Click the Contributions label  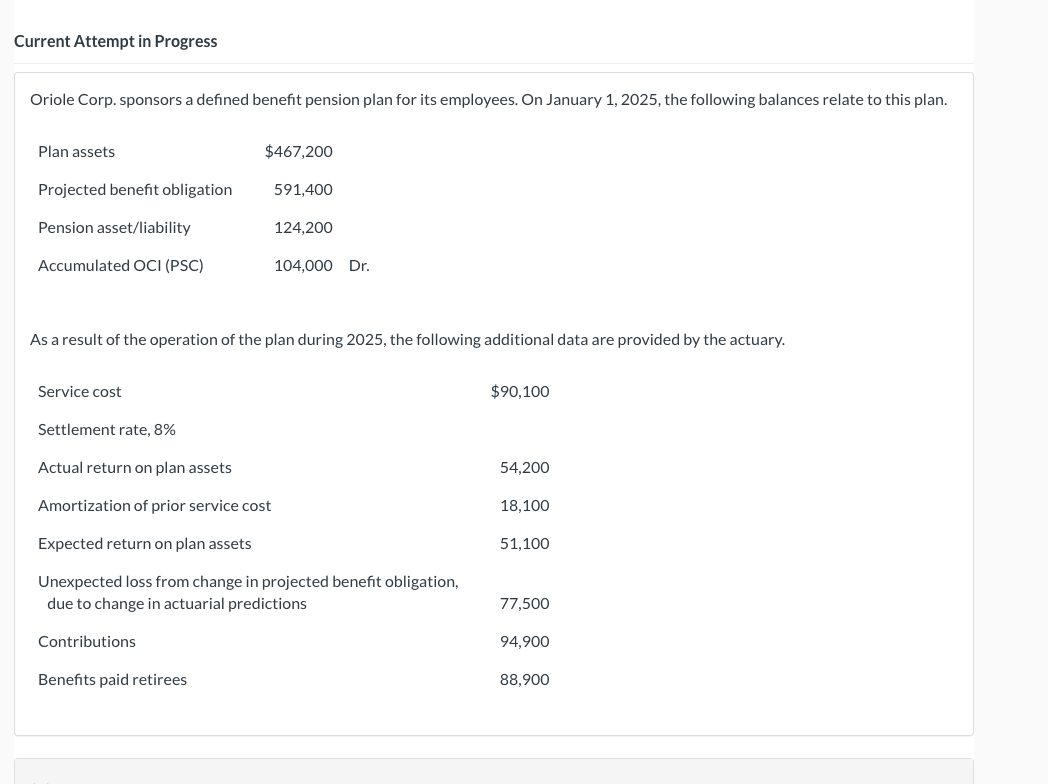(x=87, y=641)
